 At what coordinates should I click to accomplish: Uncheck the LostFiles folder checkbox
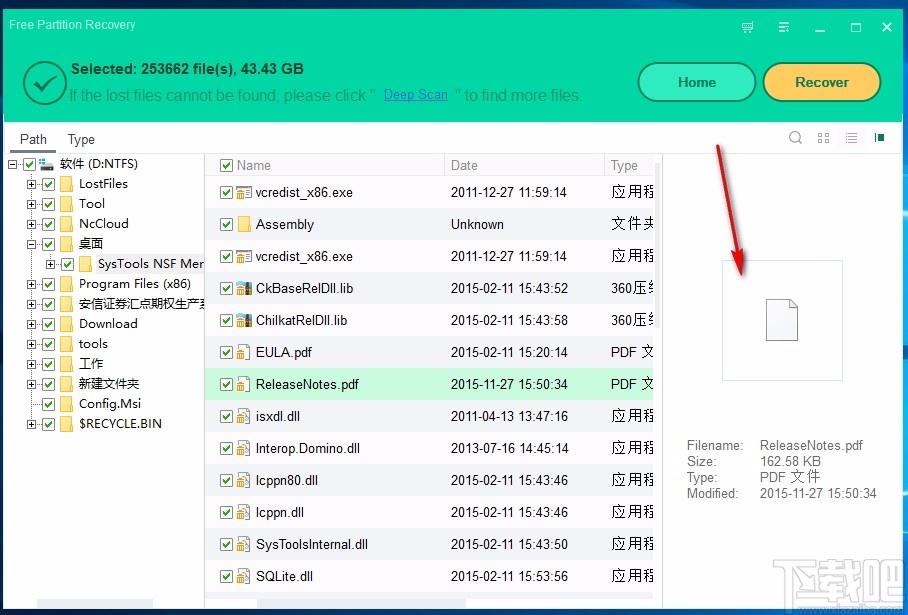coord(49,185)
